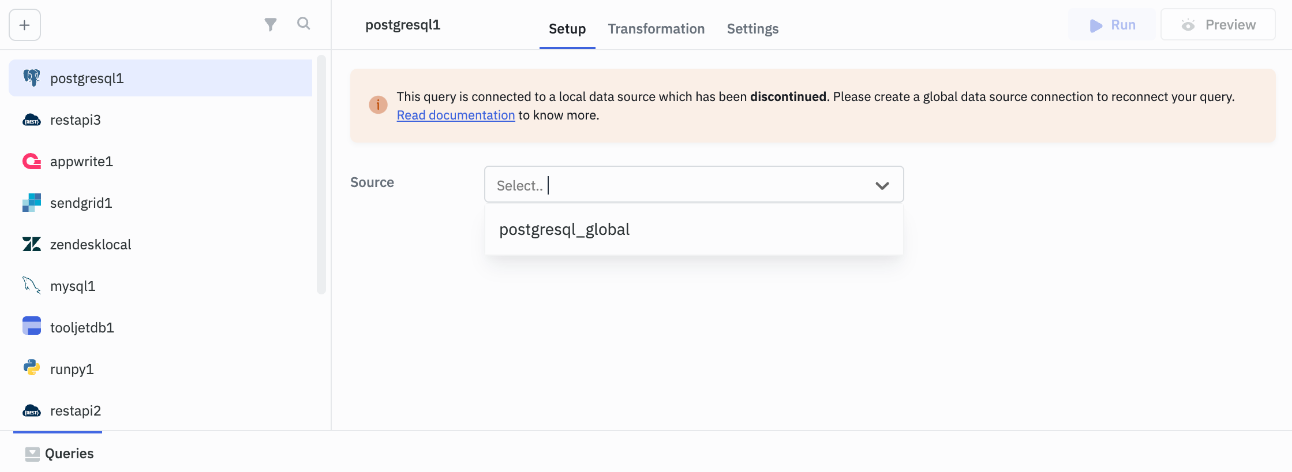The height and width of the screenshot is (472, 1292).
Task: Click the PostgreSQL elephant icon for postgresql1
Action: pos(31,78)
